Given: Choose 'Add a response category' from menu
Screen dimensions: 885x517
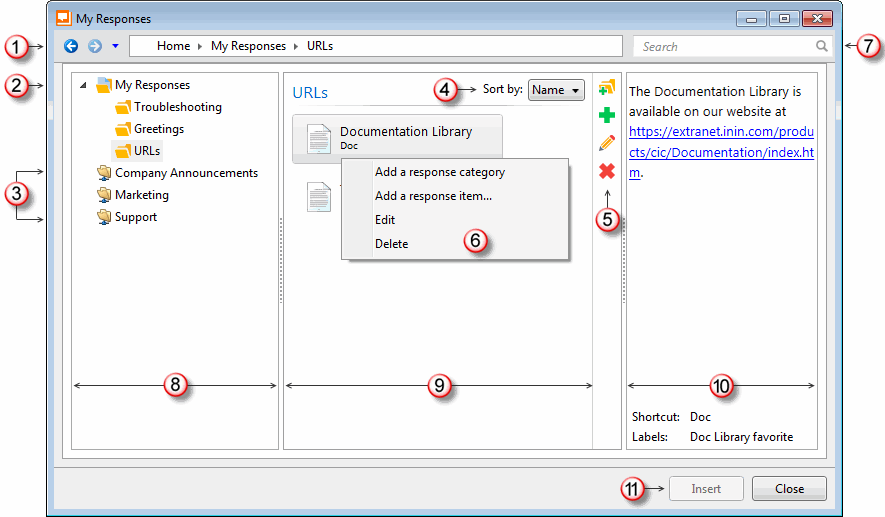Looking at the screenshot, I should click(x=439, y=172).
